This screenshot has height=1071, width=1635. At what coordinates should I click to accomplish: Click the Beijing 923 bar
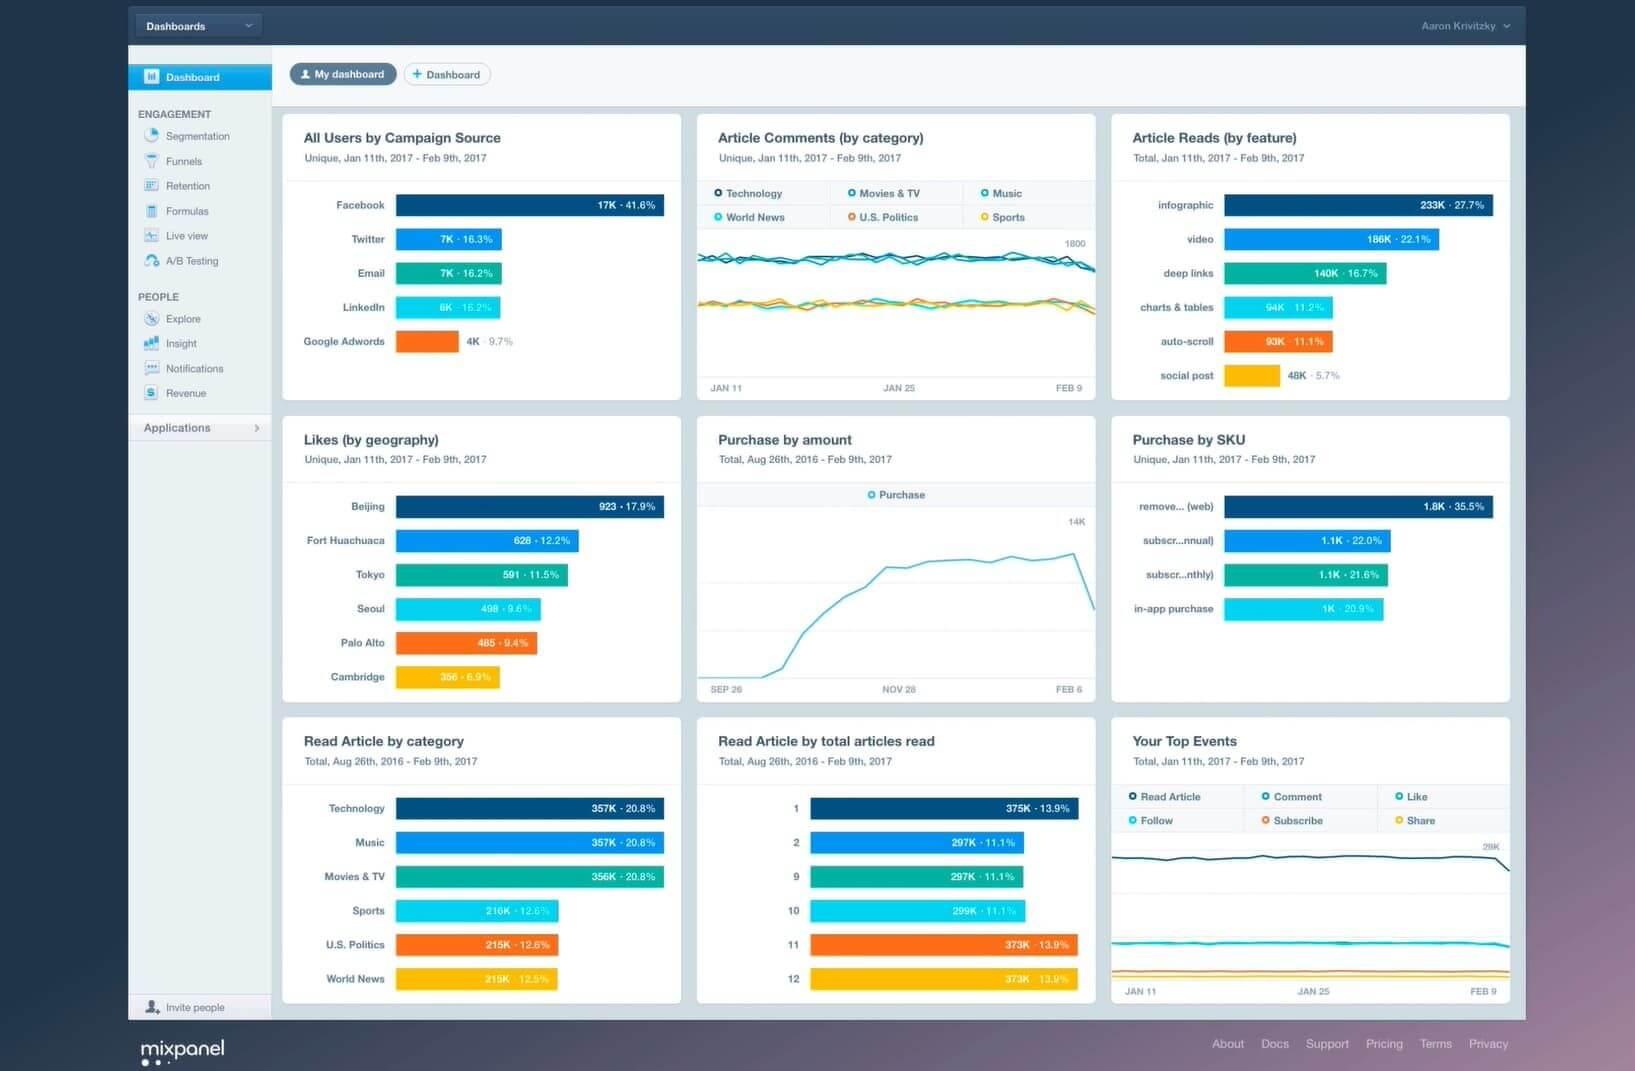click(530, 507)
